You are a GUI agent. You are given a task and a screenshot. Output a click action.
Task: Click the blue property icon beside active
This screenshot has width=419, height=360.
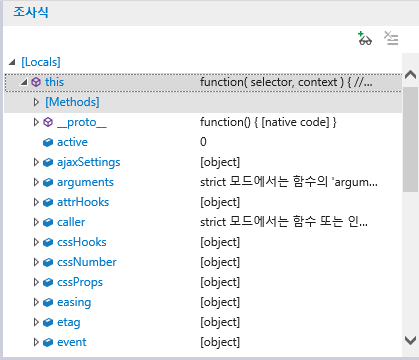point(48,142)
